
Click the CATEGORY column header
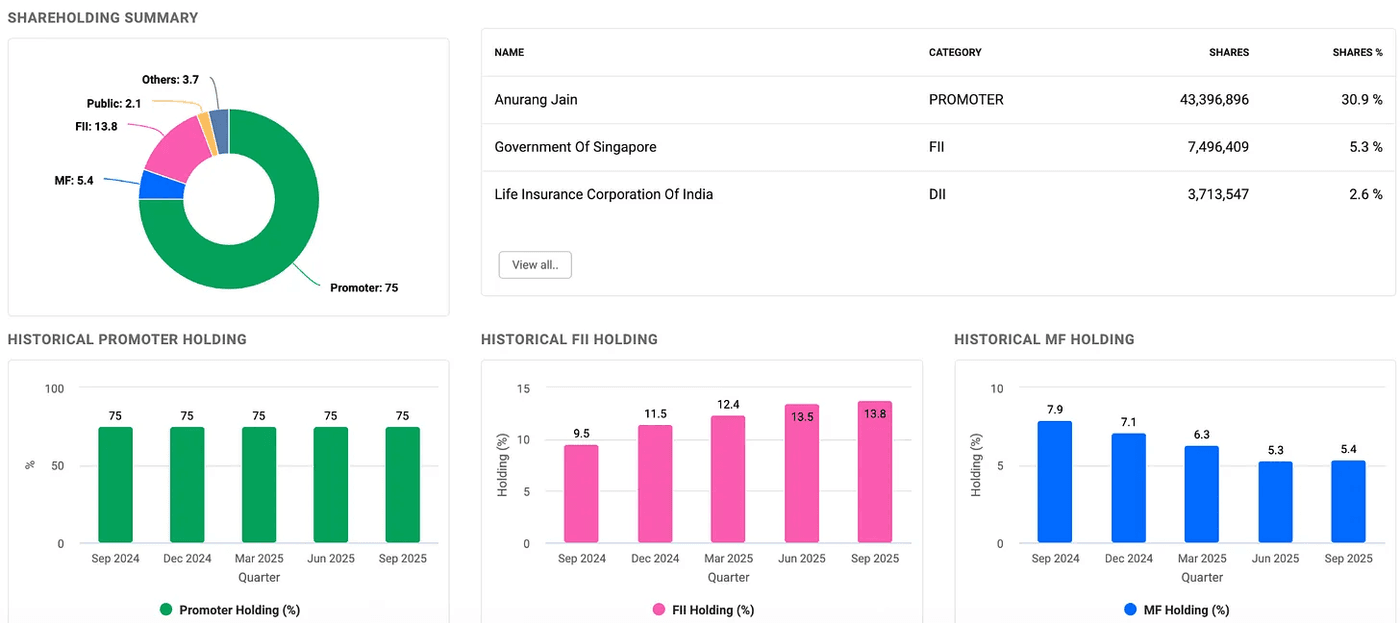pos(954,52)
